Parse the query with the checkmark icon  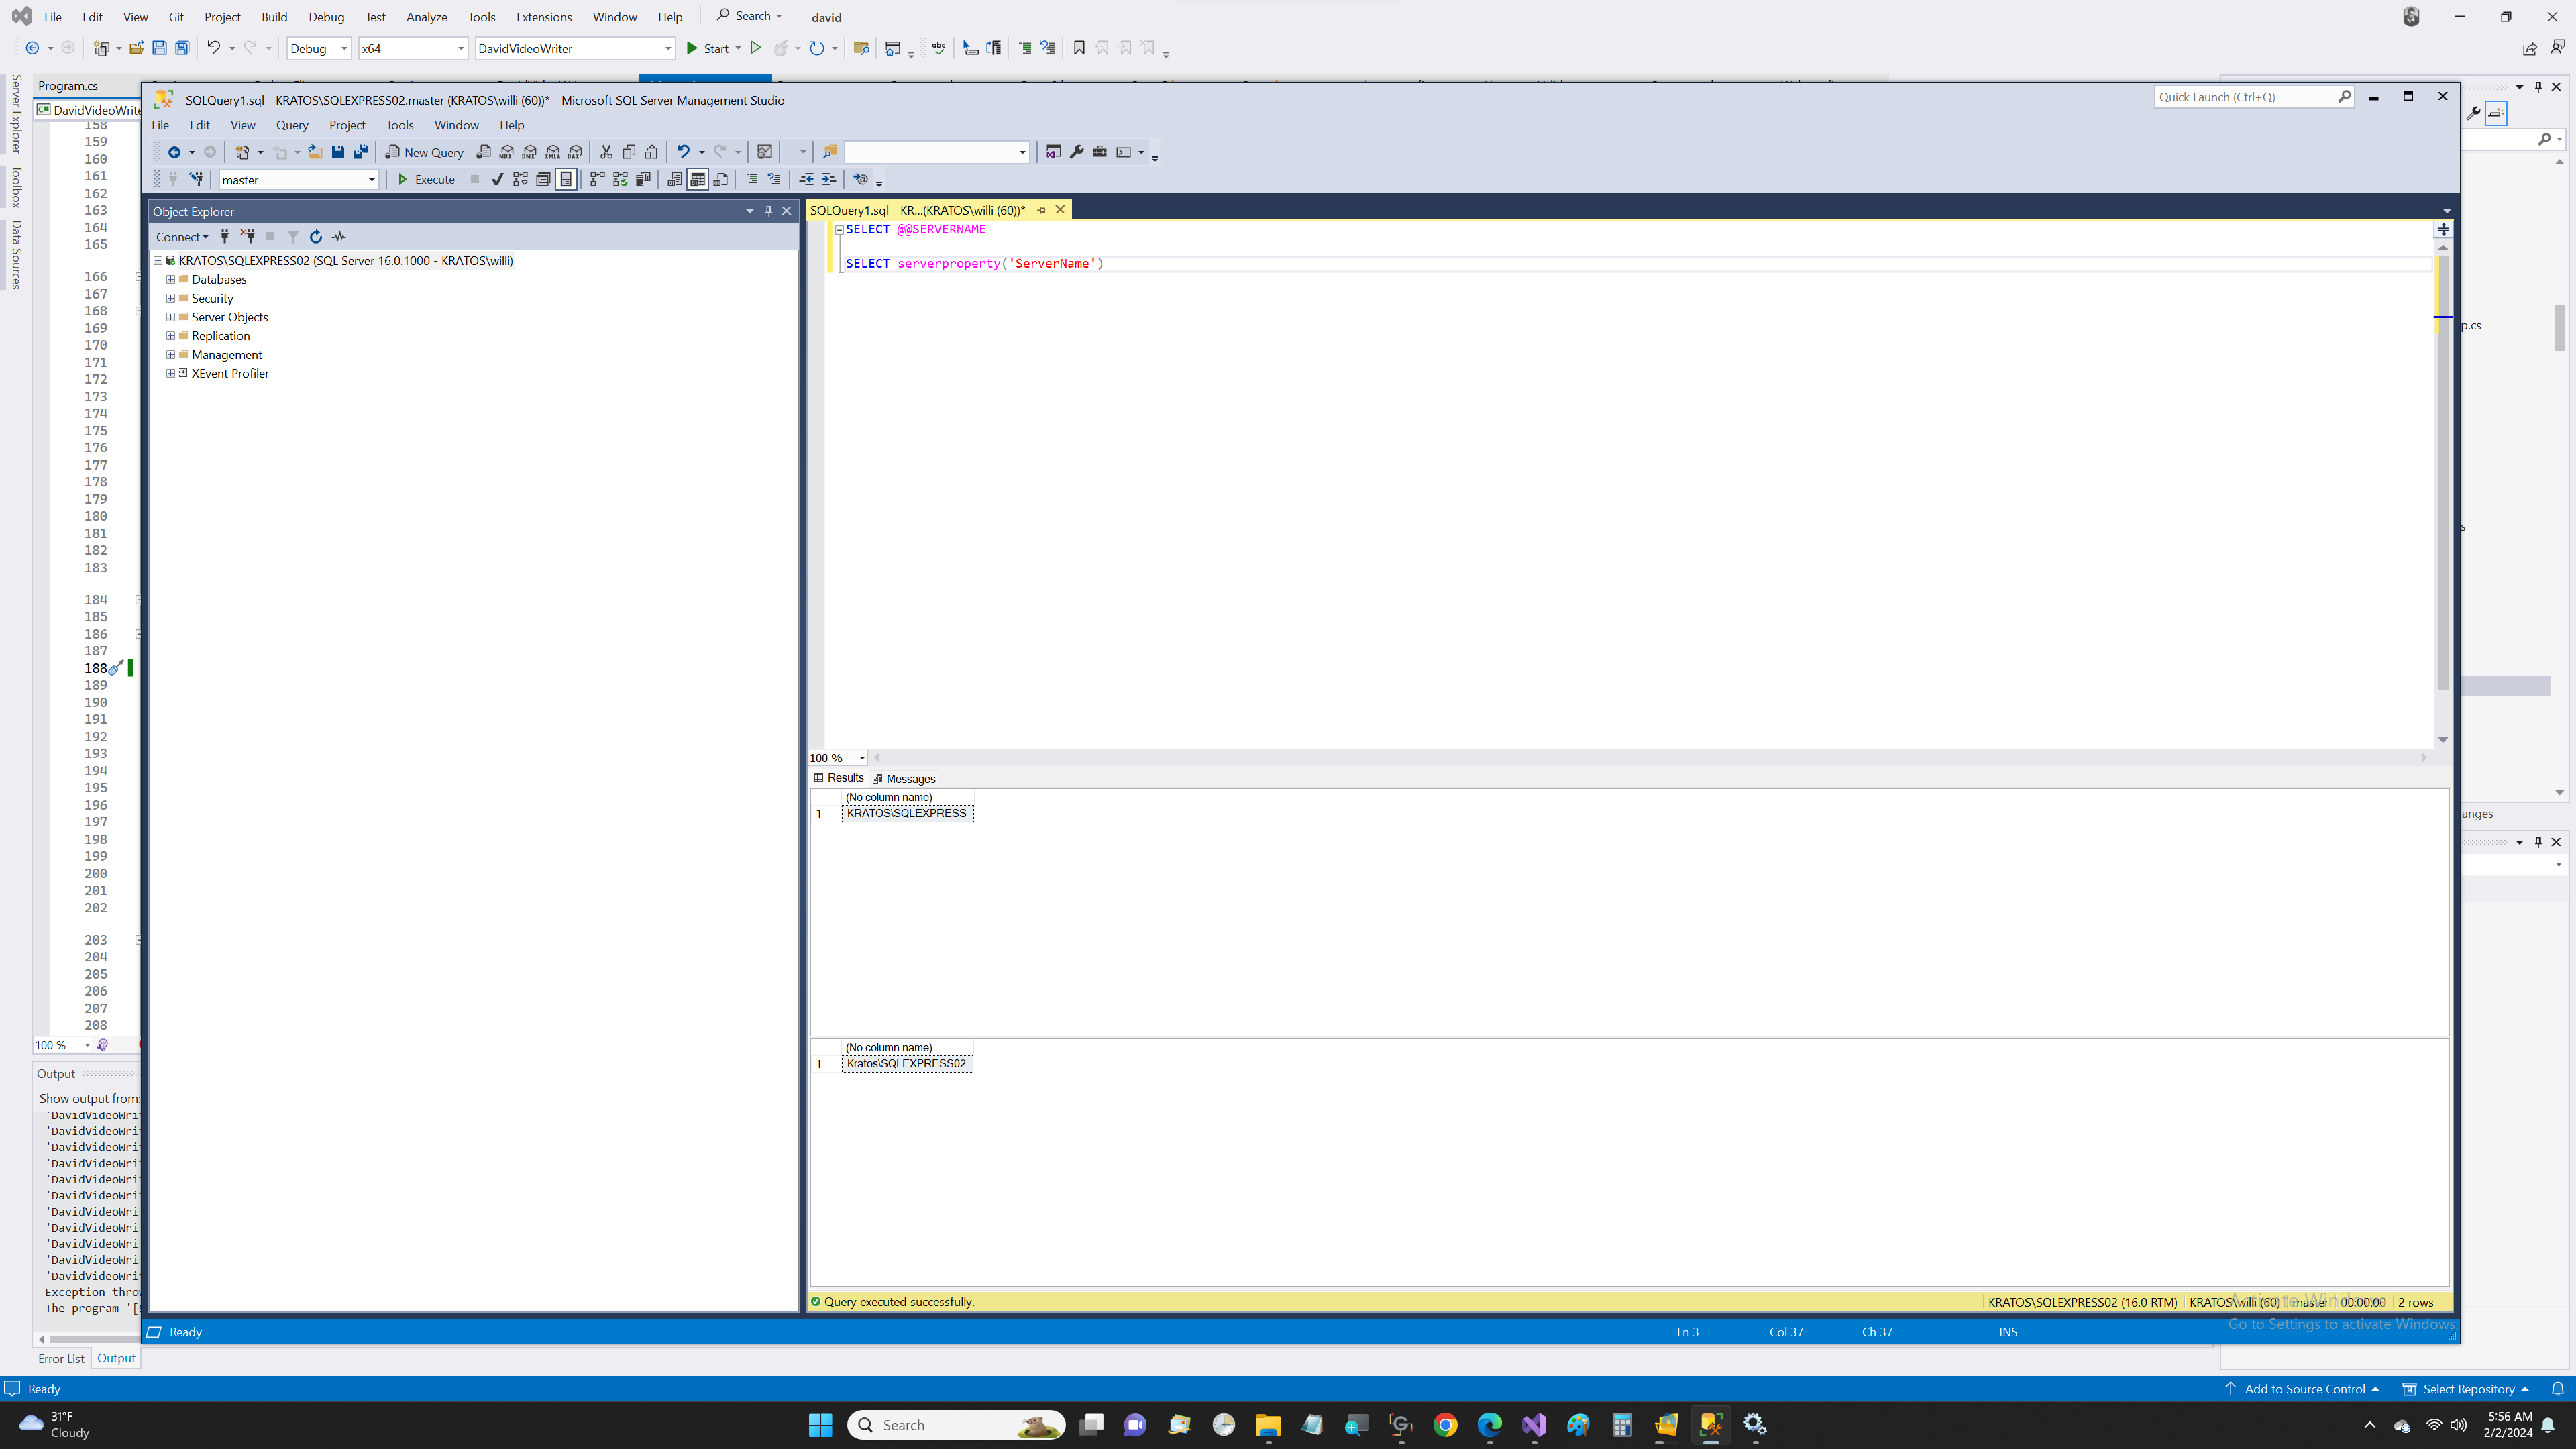498,179
